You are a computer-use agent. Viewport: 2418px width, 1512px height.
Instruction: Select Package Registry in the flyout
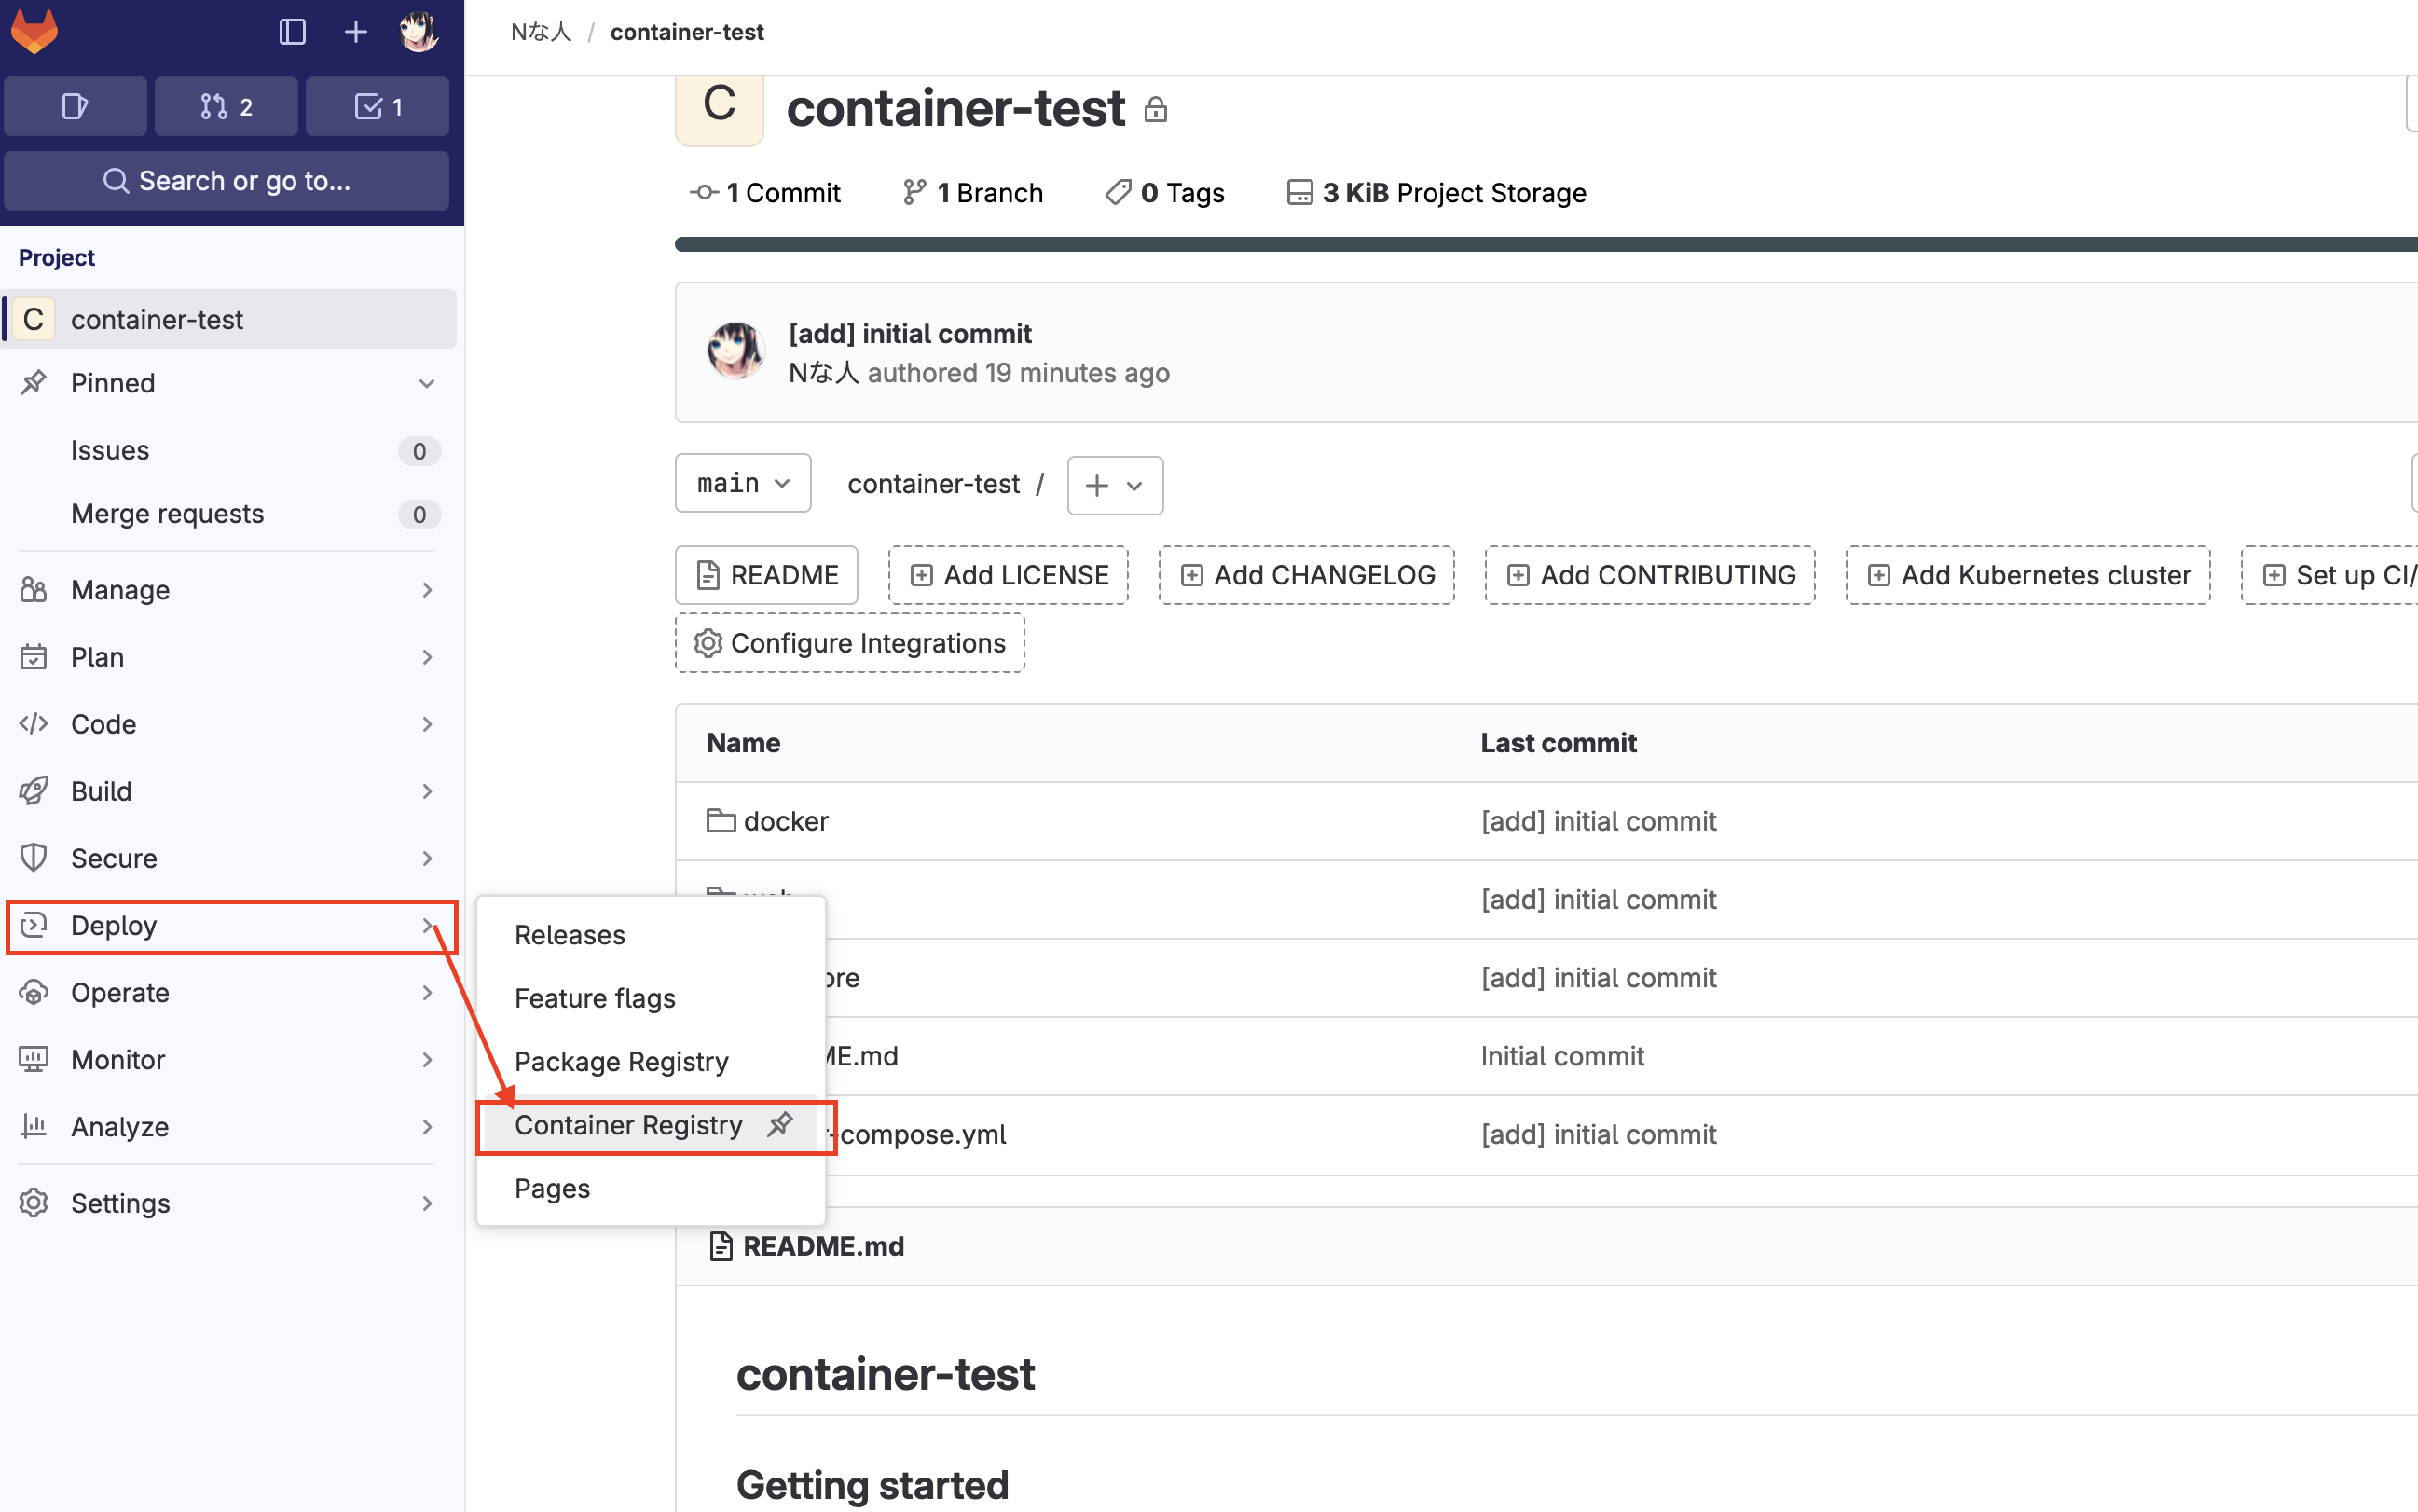[621, 1061]
